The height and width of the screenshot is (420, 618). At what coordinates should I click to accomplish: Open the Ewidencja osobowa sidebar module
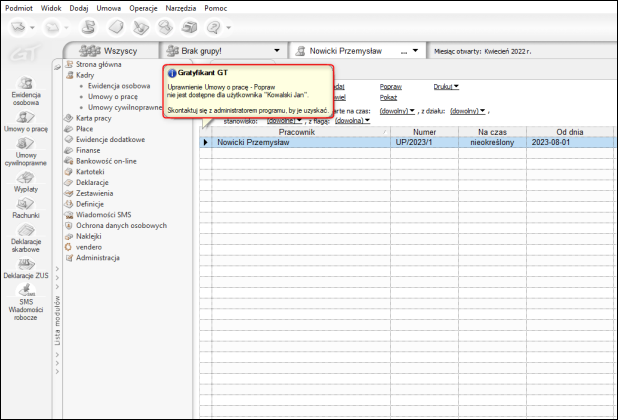[26, 91]
